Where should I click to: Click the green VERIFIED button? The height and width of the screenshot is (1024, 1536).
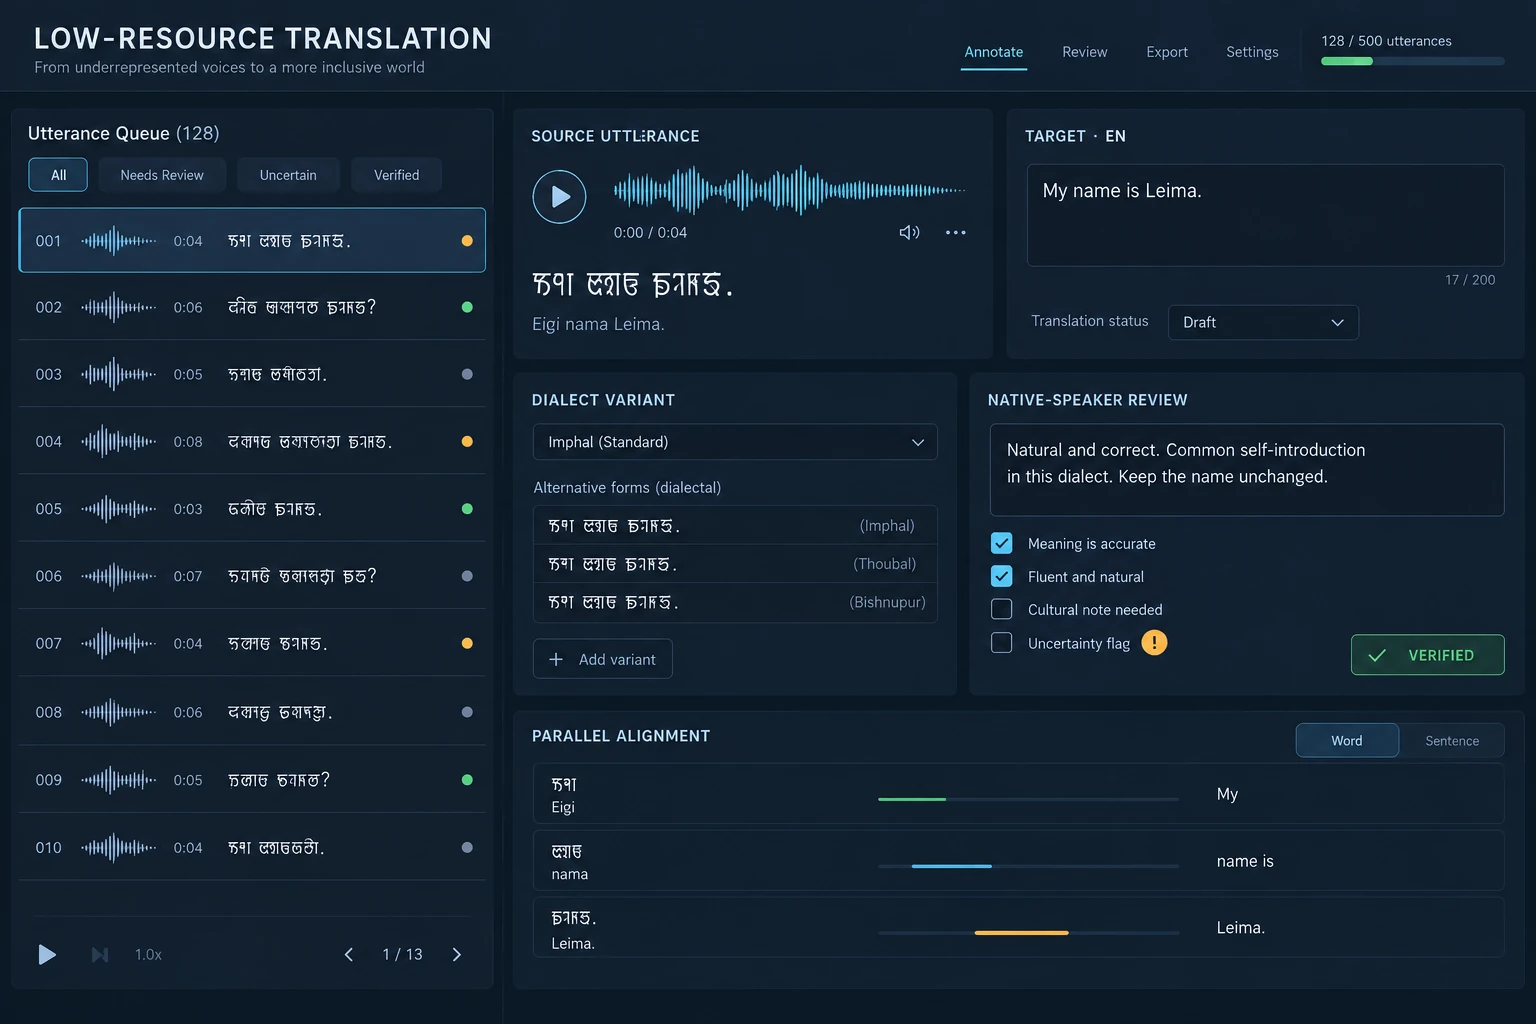pyautogui.click(x=1427, y=655)
